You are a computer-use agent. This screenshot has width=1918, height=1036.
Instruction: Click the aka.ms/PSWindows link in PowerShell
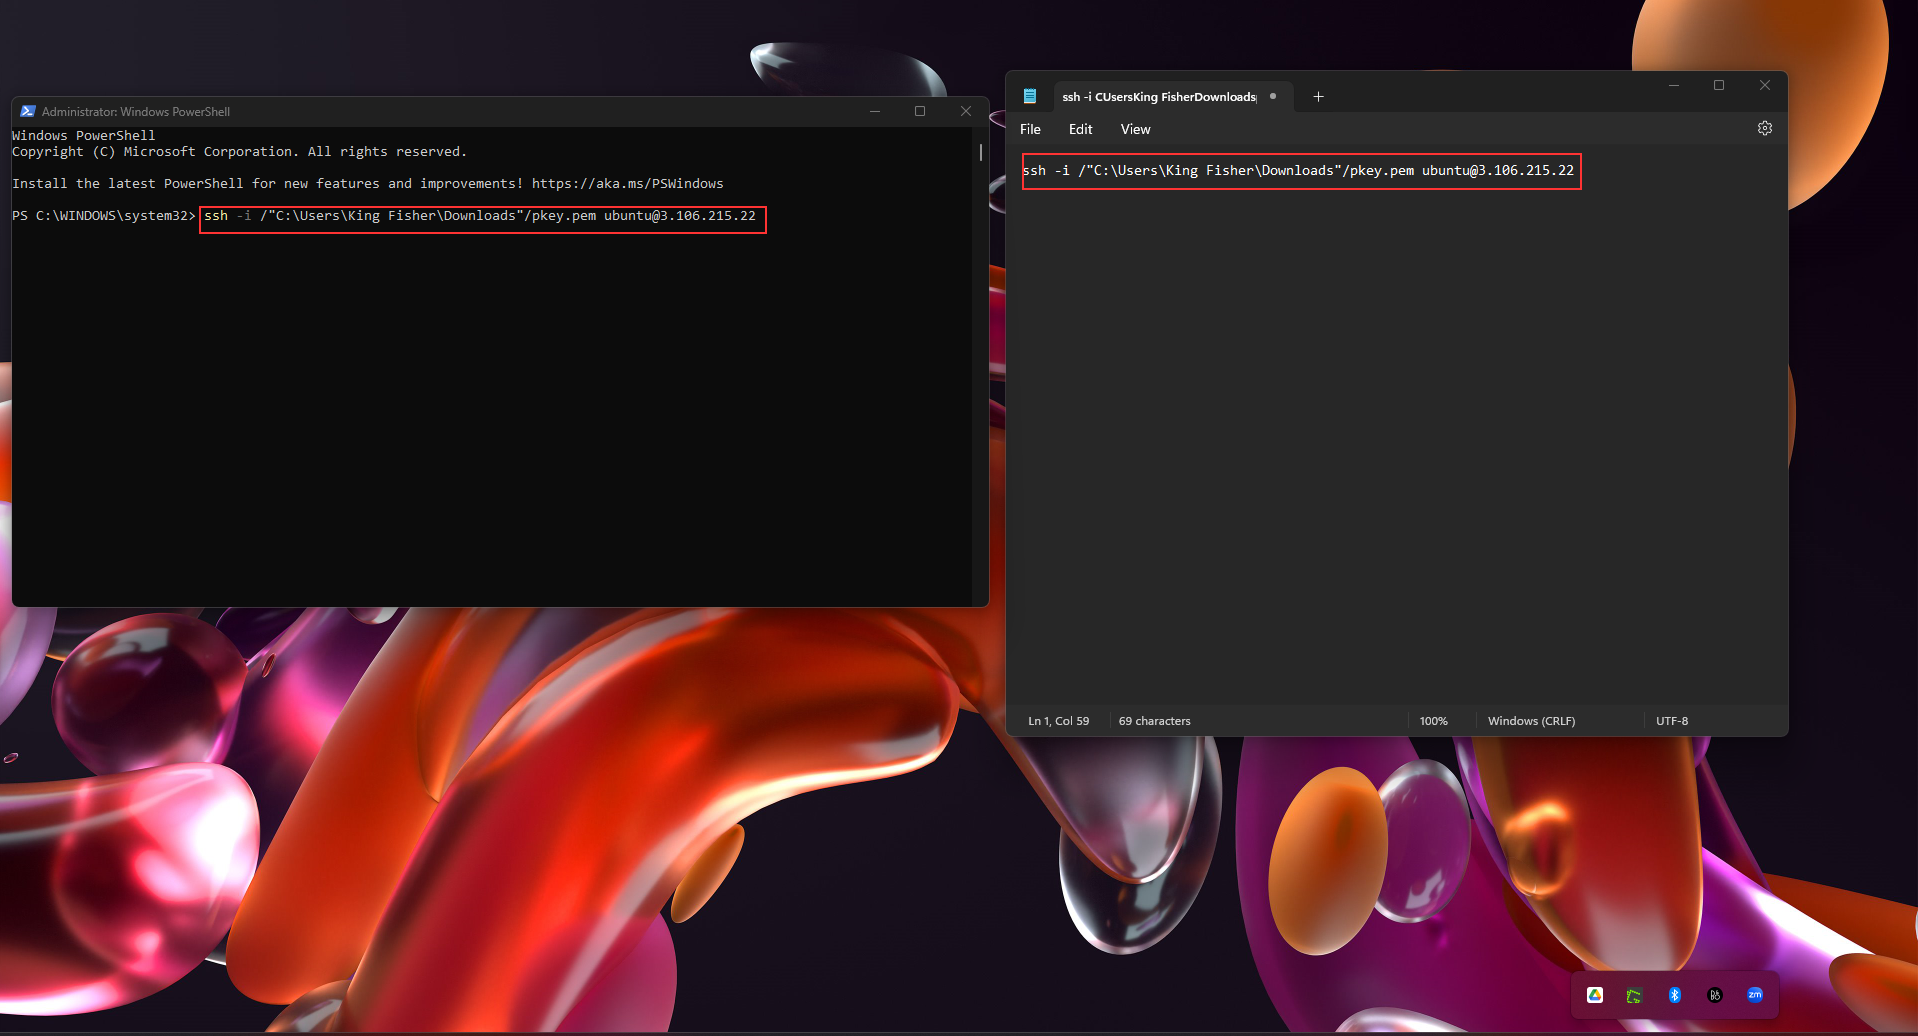(627, 183)
